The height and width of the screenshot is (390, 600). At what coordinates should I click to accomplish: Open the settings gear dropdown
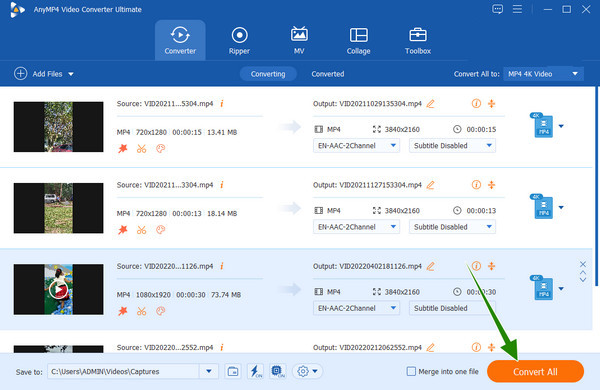click(307, 371)
